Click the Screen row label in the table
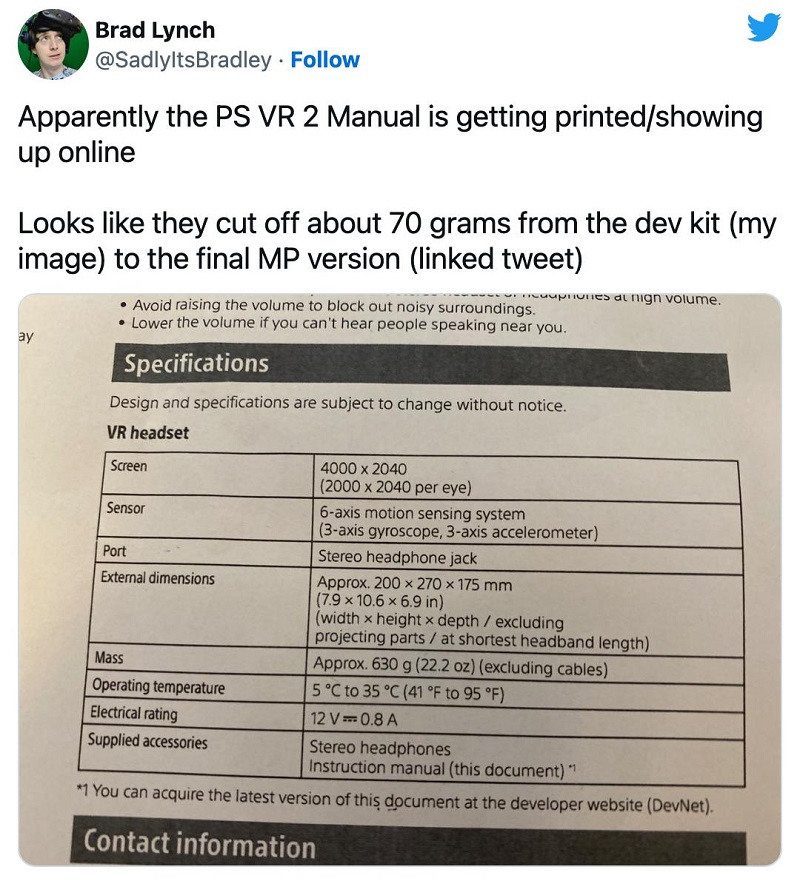 (x=129, y=466)
